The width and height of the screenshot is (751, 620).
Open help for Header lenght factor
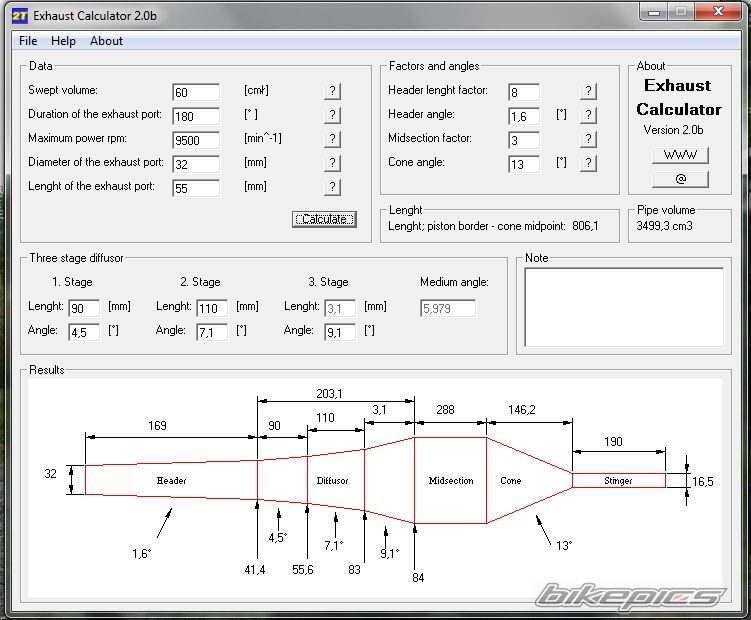(x=588, y=91)
